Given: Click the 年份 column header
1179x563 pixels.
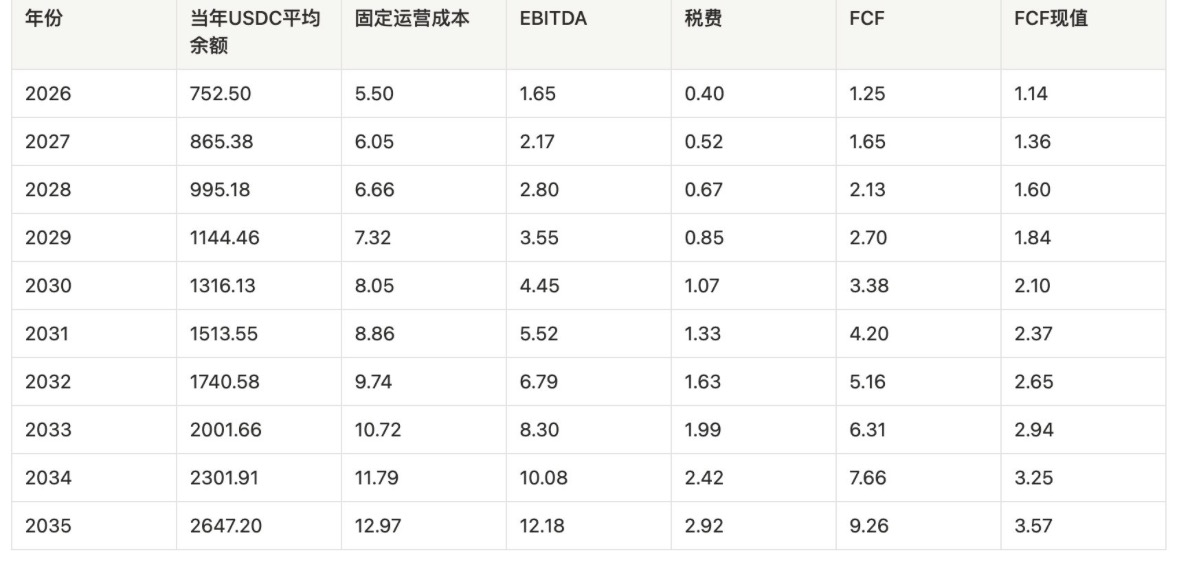Looking at the screenshot, I should [x=43, y=19].
